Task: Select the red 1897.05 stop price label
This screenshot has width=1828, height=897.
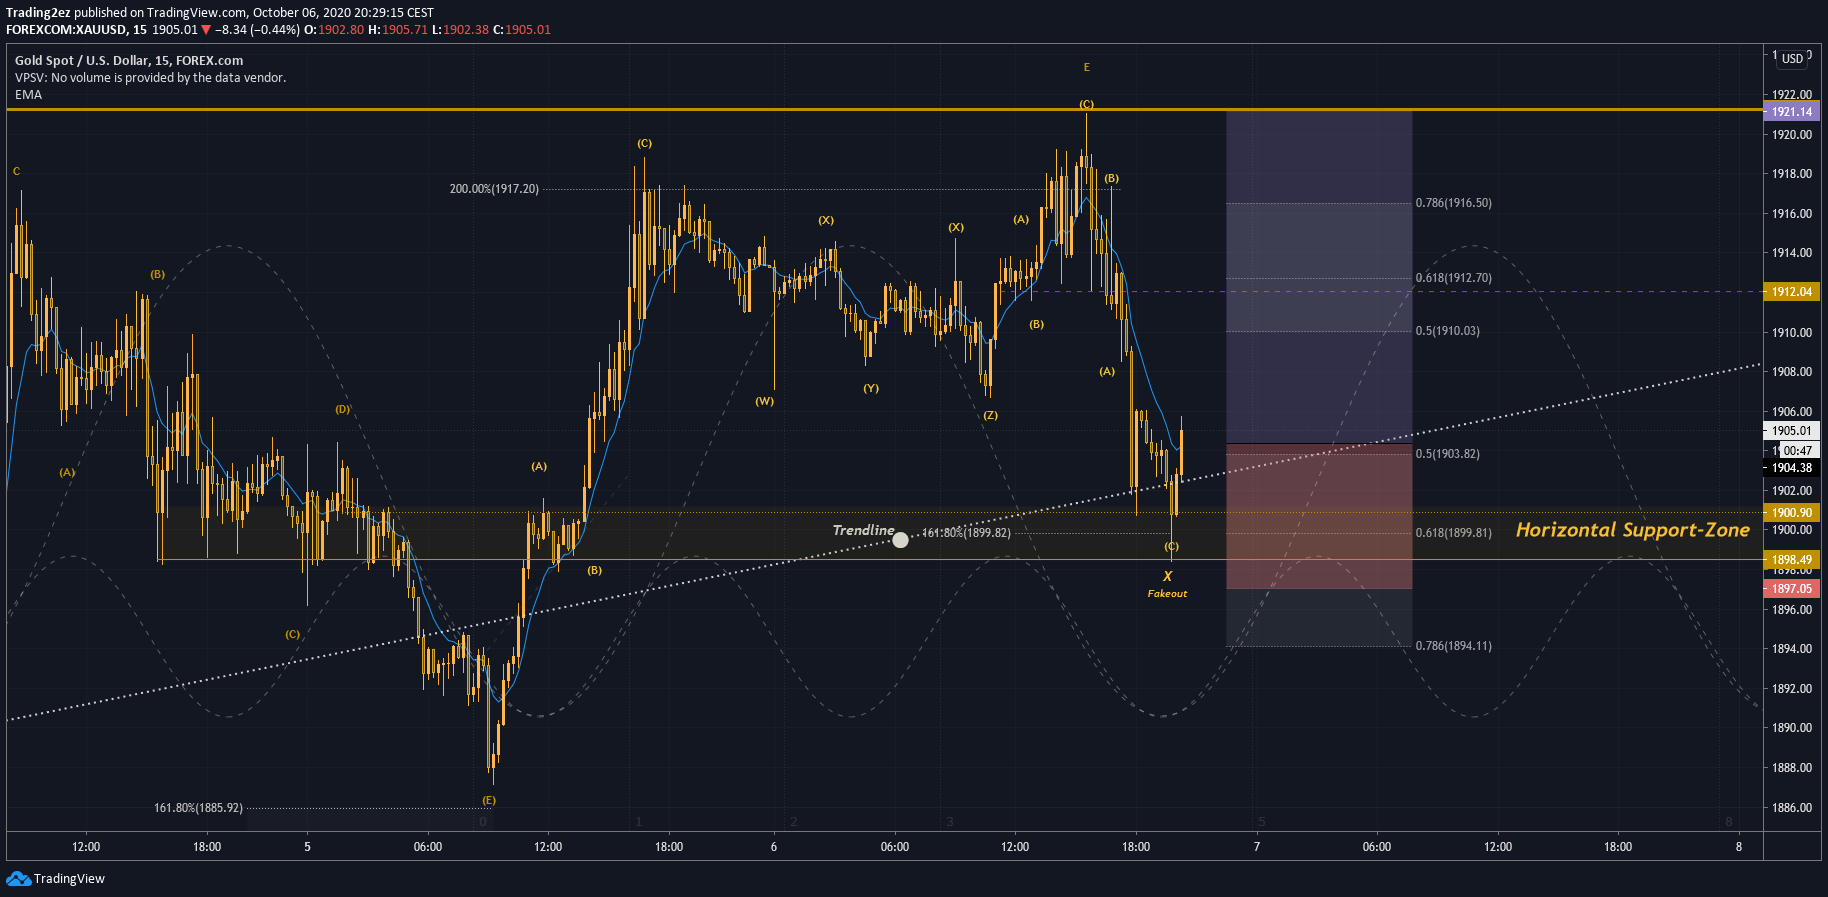Action: 1792,589
